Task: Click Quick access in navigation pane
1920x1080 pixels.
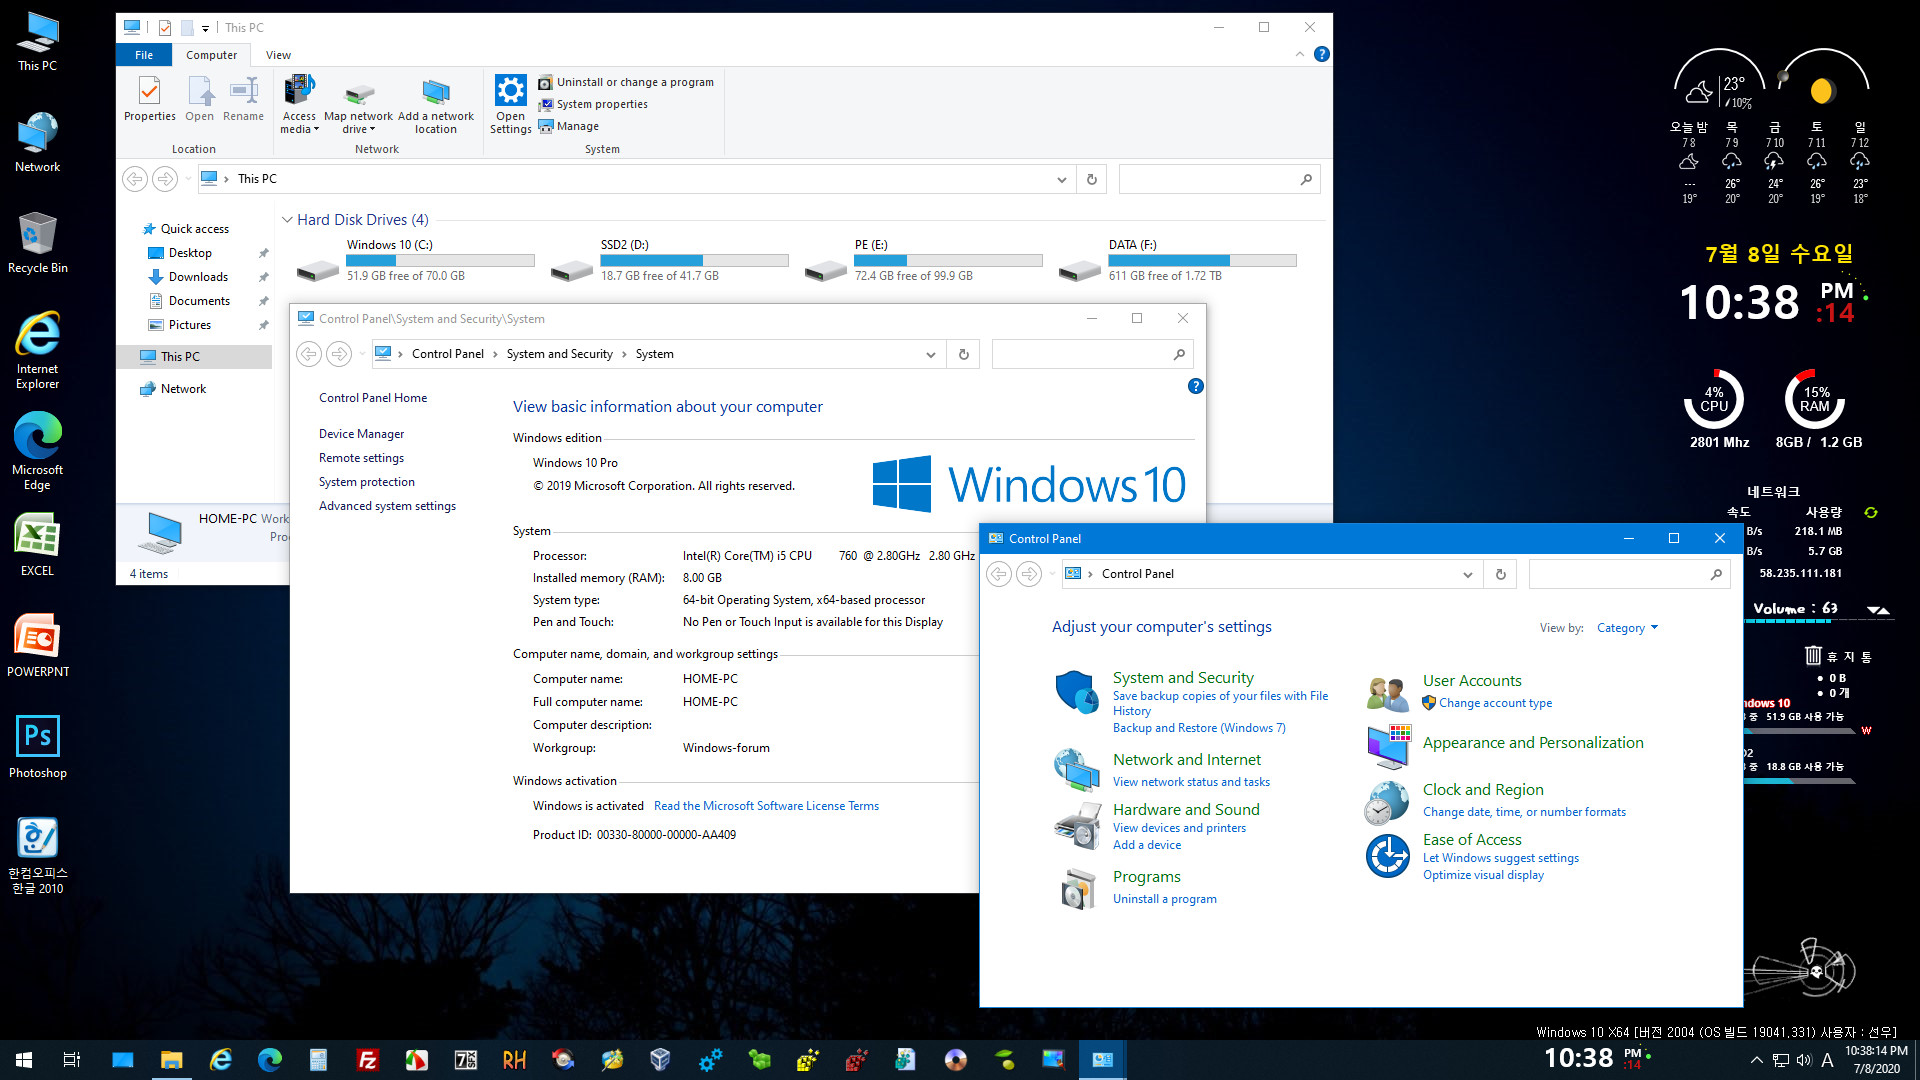Action: (194, 229)
